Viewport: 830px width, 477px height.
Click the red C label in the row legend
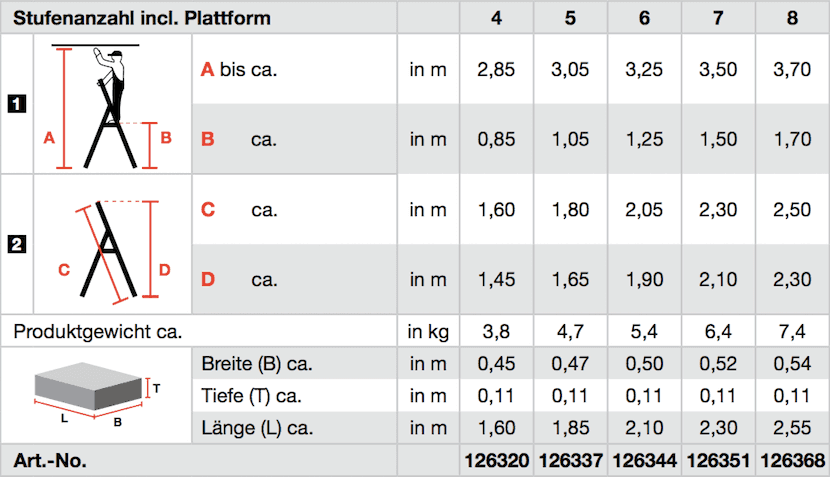[x=207, y=210]
